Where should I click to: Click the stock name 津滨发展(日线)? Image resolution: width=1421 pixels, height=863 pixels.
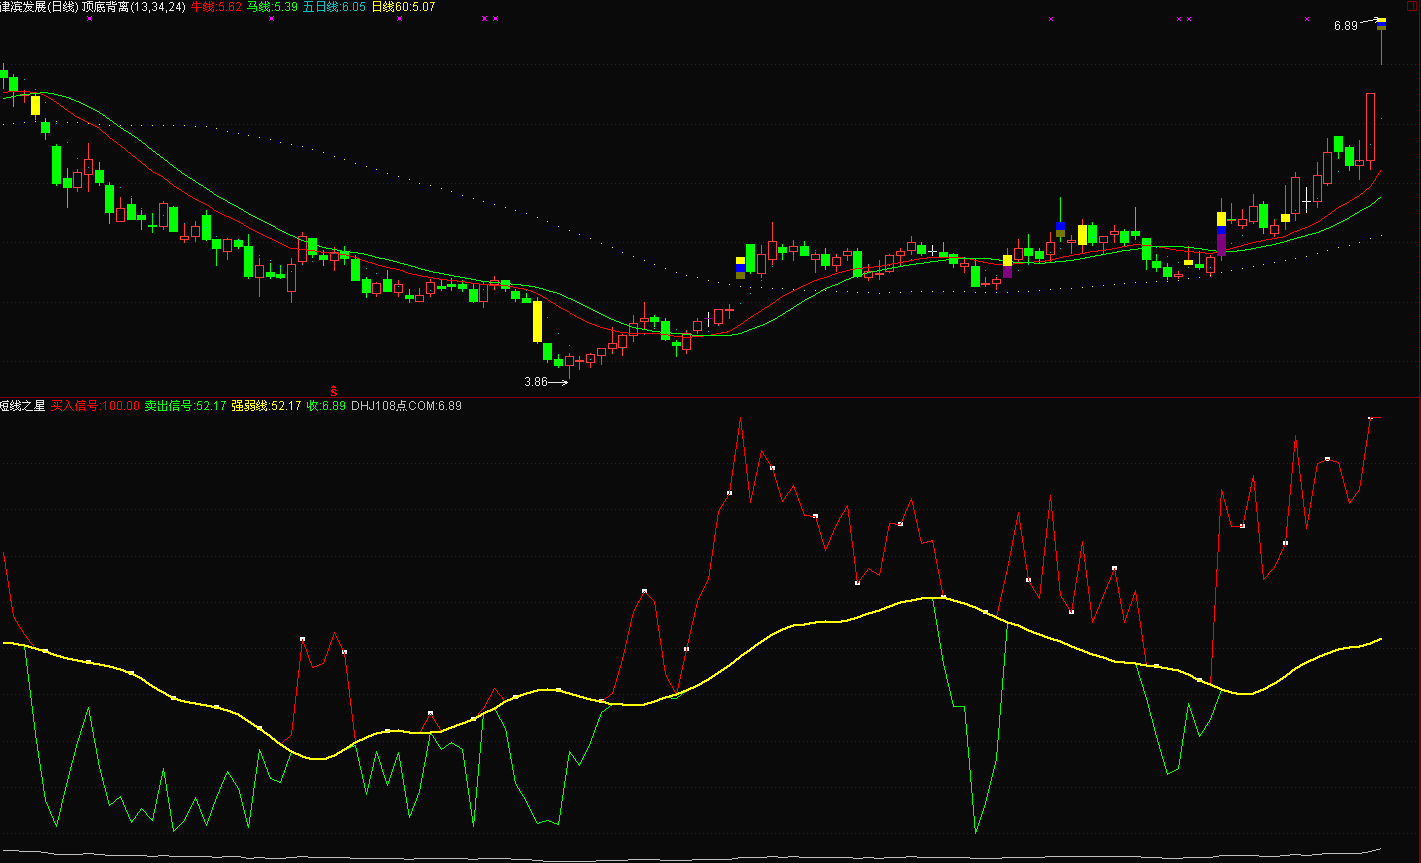39,6
